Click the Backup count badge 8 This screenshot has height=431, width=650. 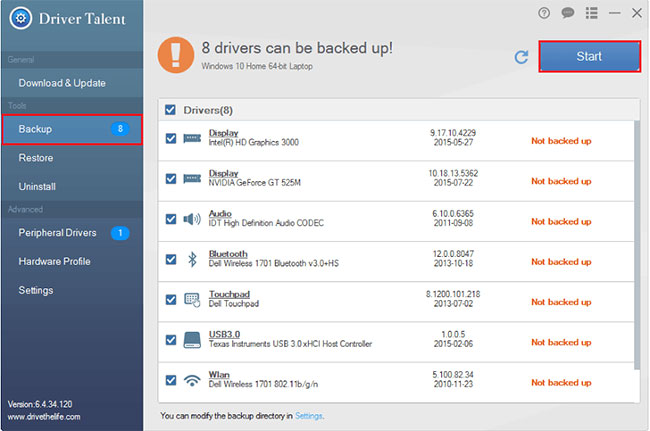pyautogui.click(x=120, y=129)
